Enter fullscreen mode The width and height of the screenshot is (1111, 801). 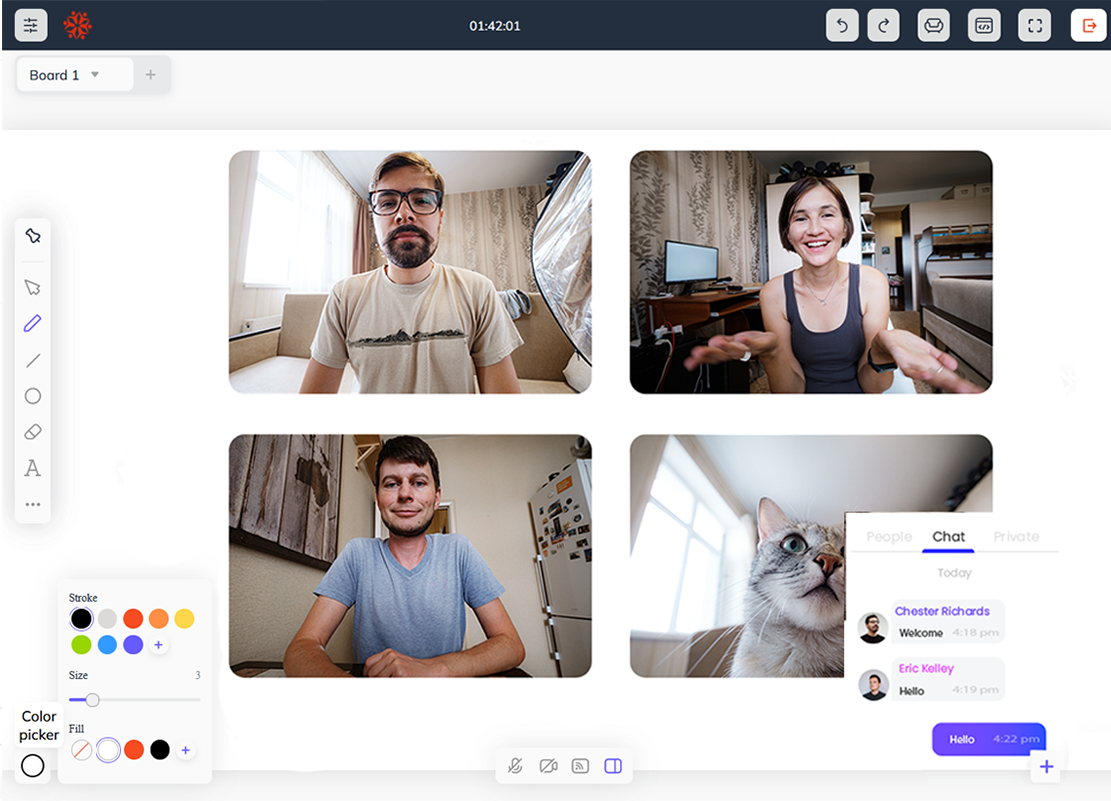coord(1034,25)
